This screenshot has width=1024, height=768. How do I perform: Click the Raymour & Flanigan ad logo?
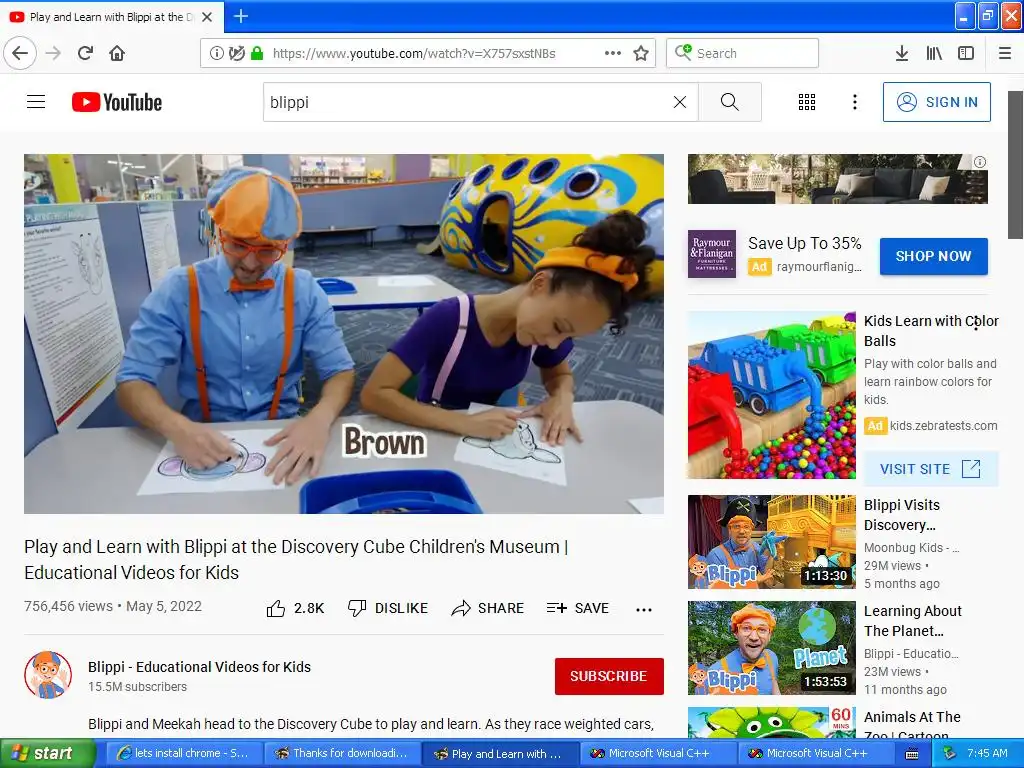(x=712, y=254)
